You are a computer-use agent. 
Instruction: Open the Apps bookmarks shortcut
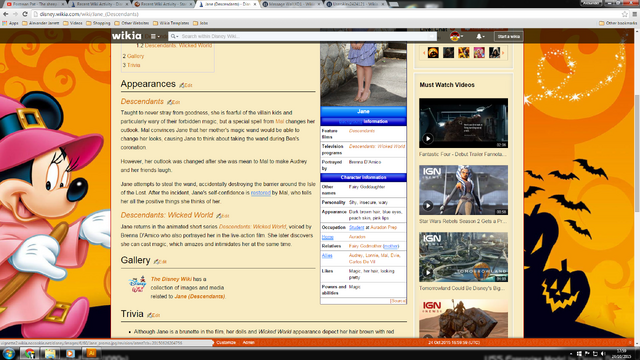(x=11, y=23)
